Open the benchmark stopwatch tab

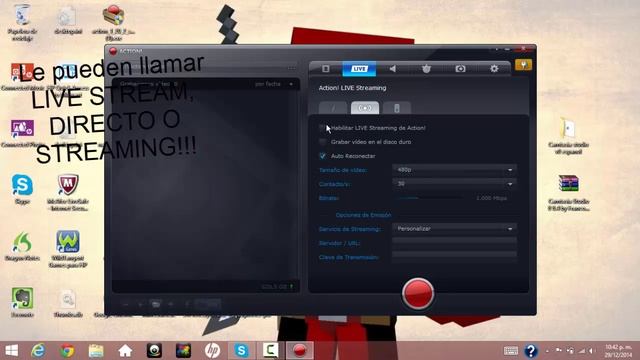427,69
